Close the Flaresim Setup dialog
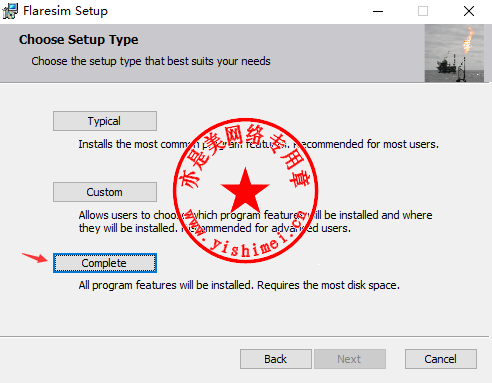This screenshot has width=492, height=383. tap(469, 11)
